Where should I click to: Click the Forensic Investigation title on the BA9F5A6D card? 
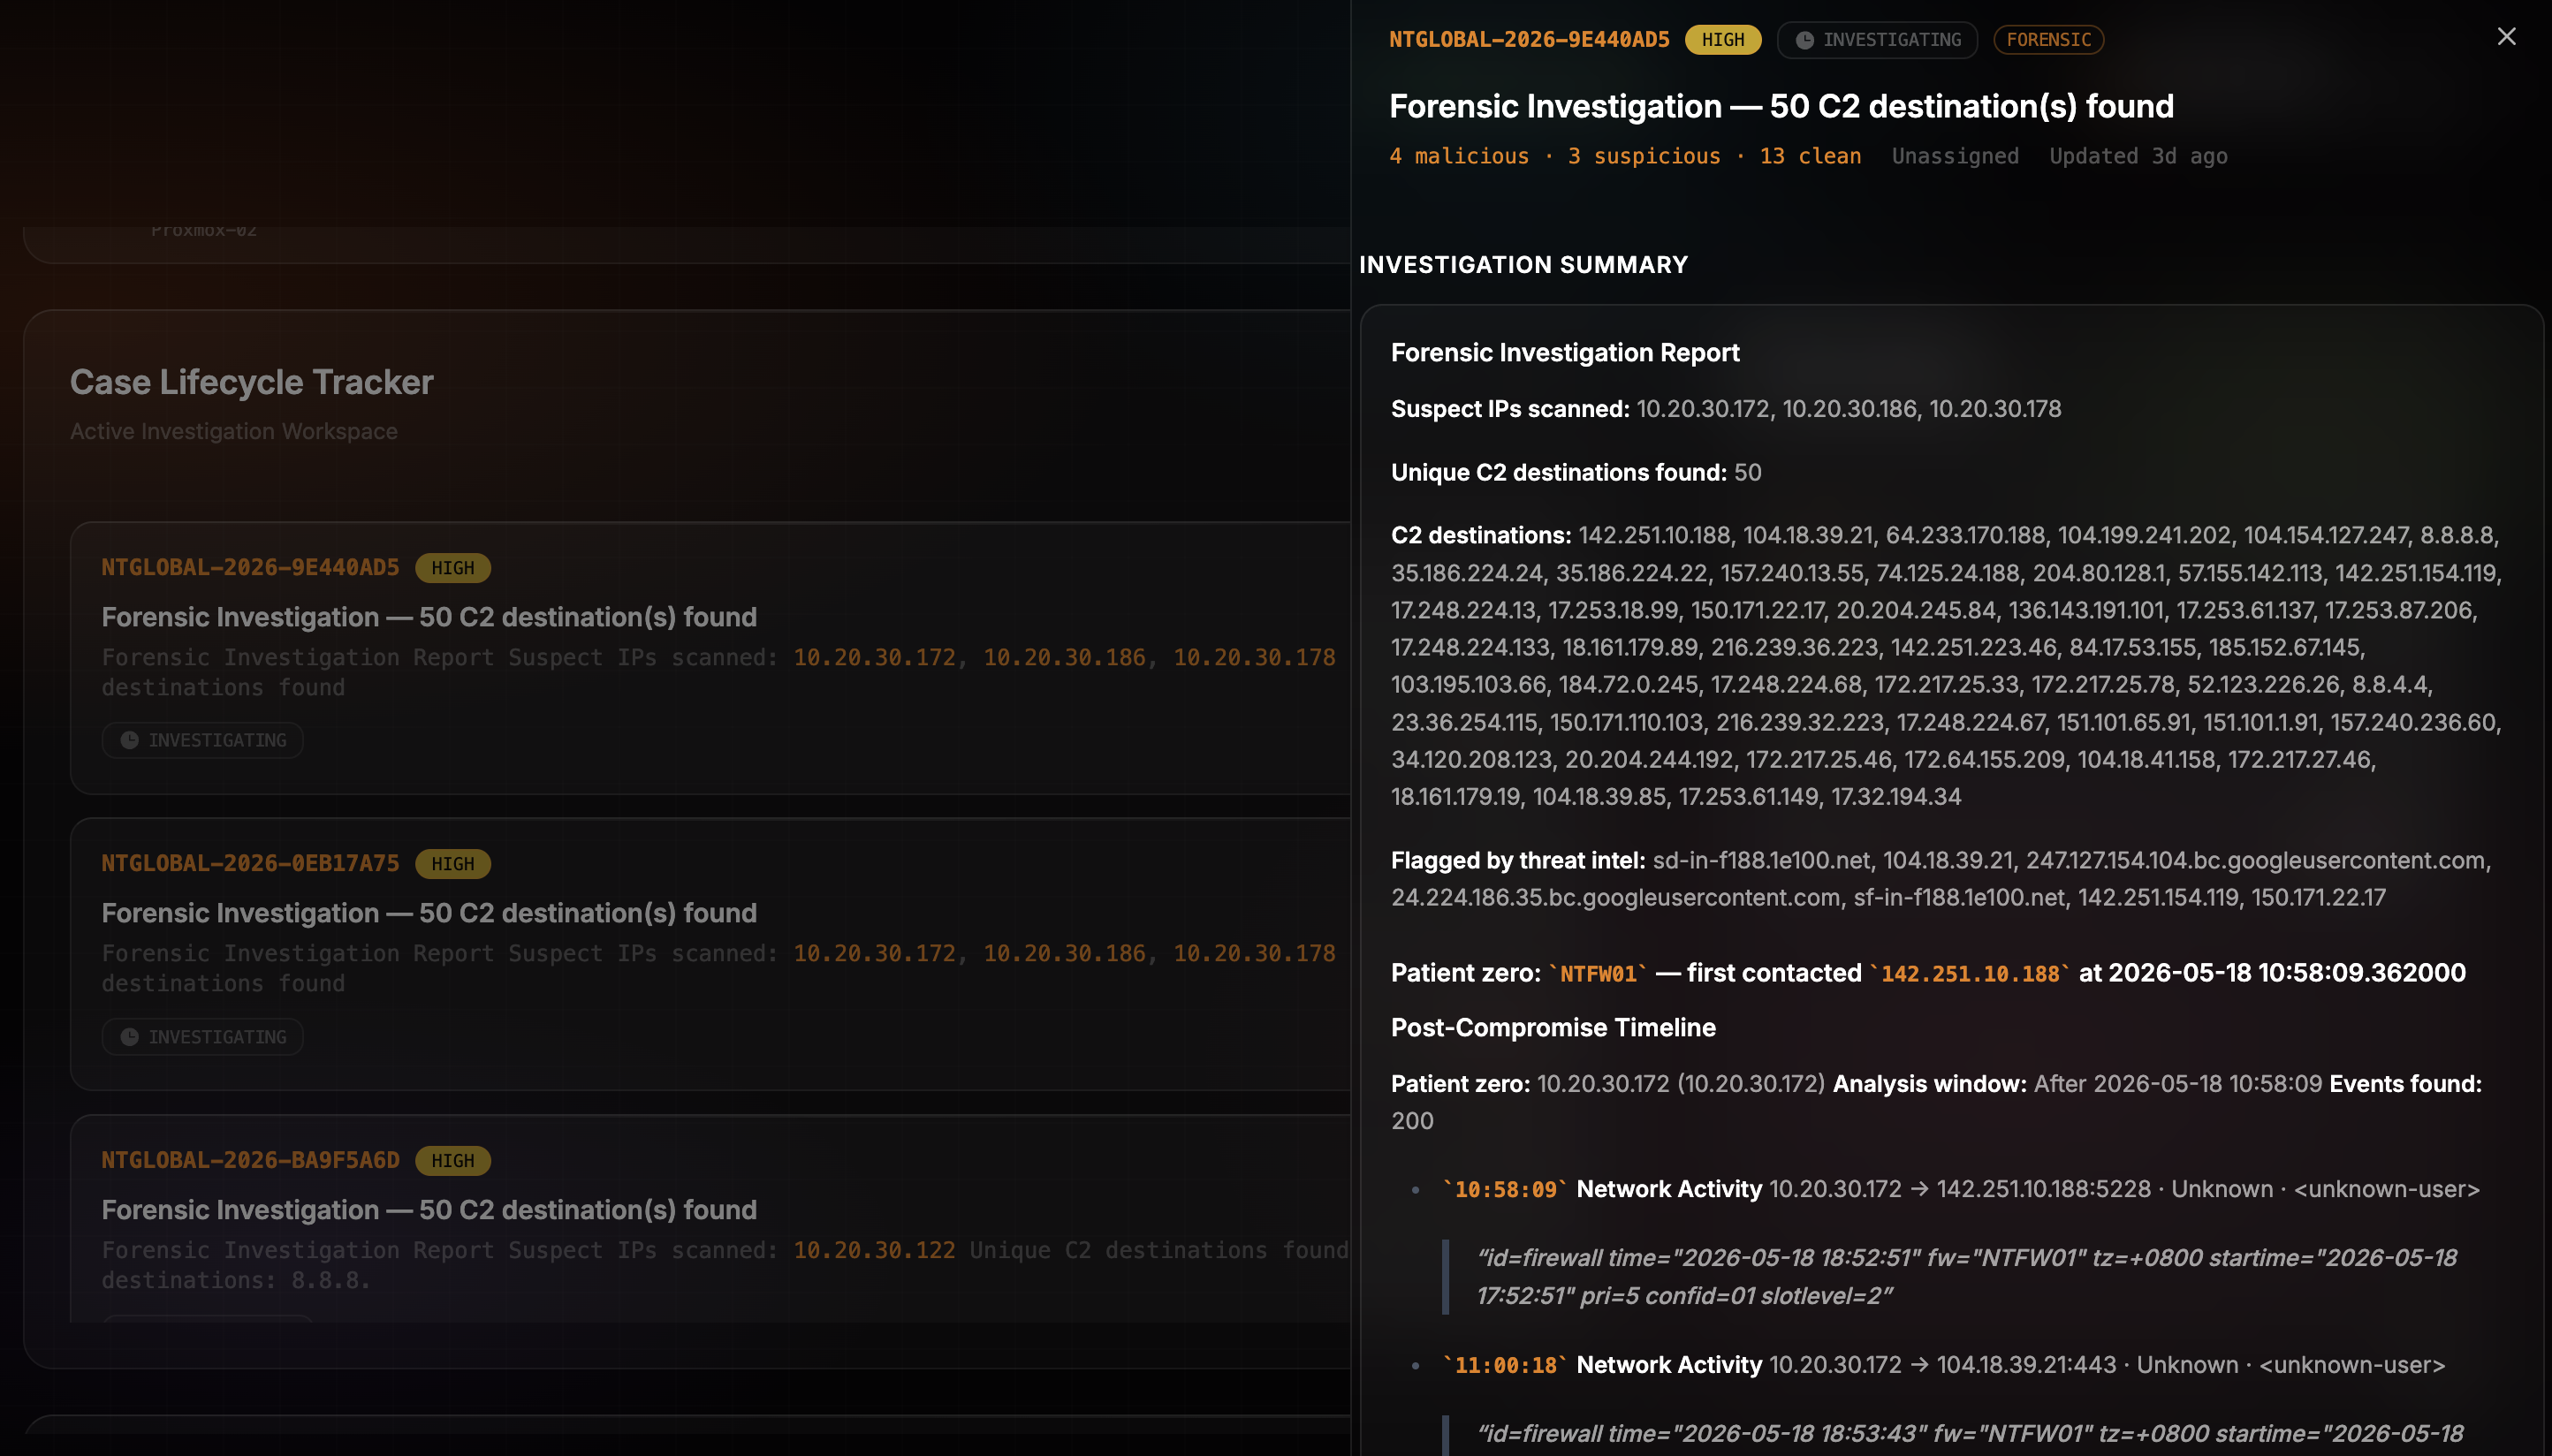(x=429, y=1210)
